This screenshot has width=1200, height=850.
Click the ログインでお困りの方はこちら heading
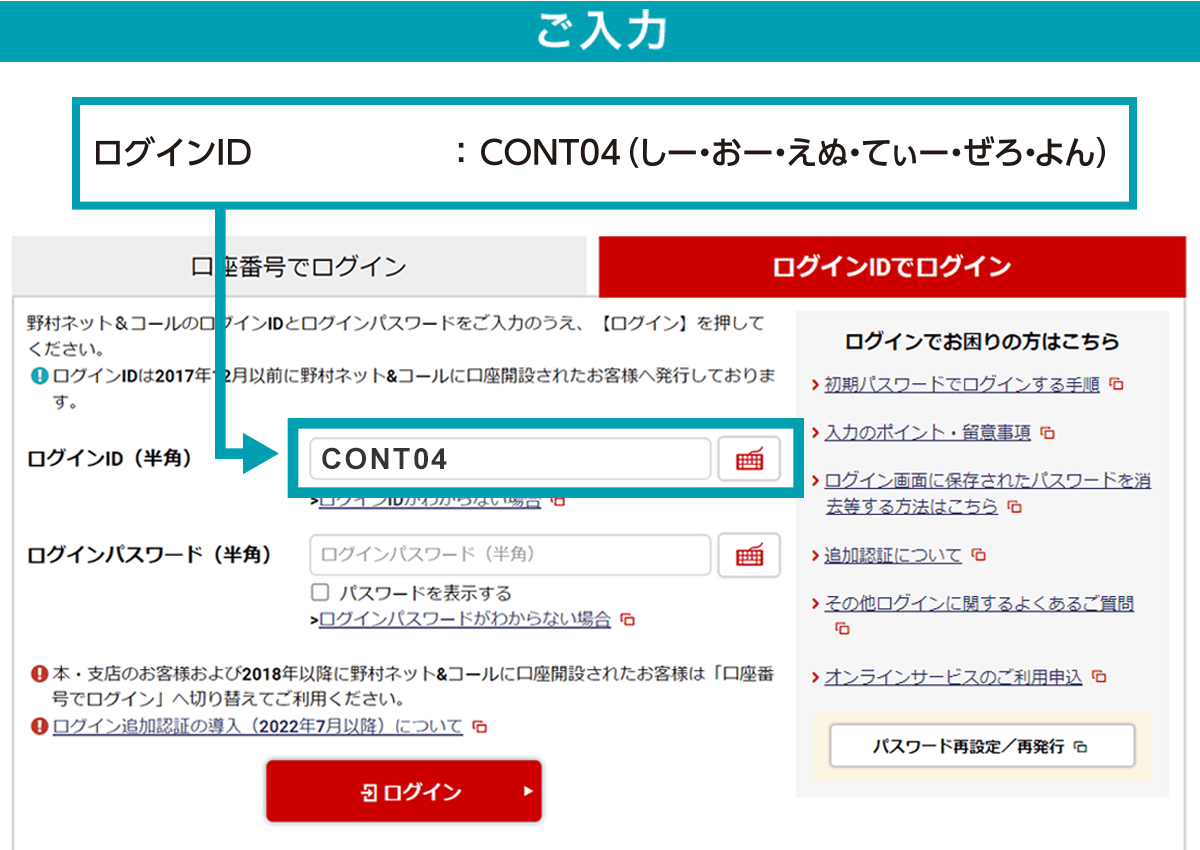pyautogui.click(x=982, y=342)
